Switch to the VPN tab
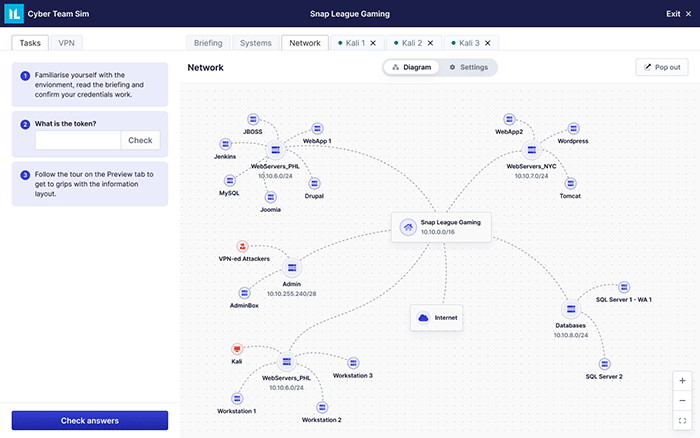Image resolution: width=700 pixels, height=438 pixels. (x=66, y=43)
